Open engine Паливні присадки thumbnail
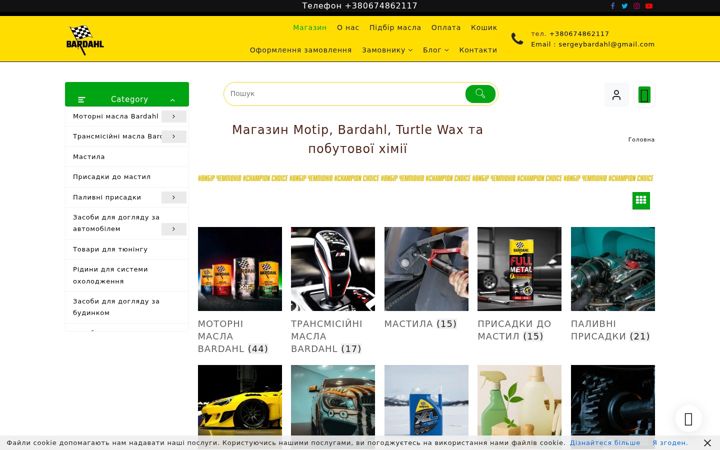 pos(613,269)
